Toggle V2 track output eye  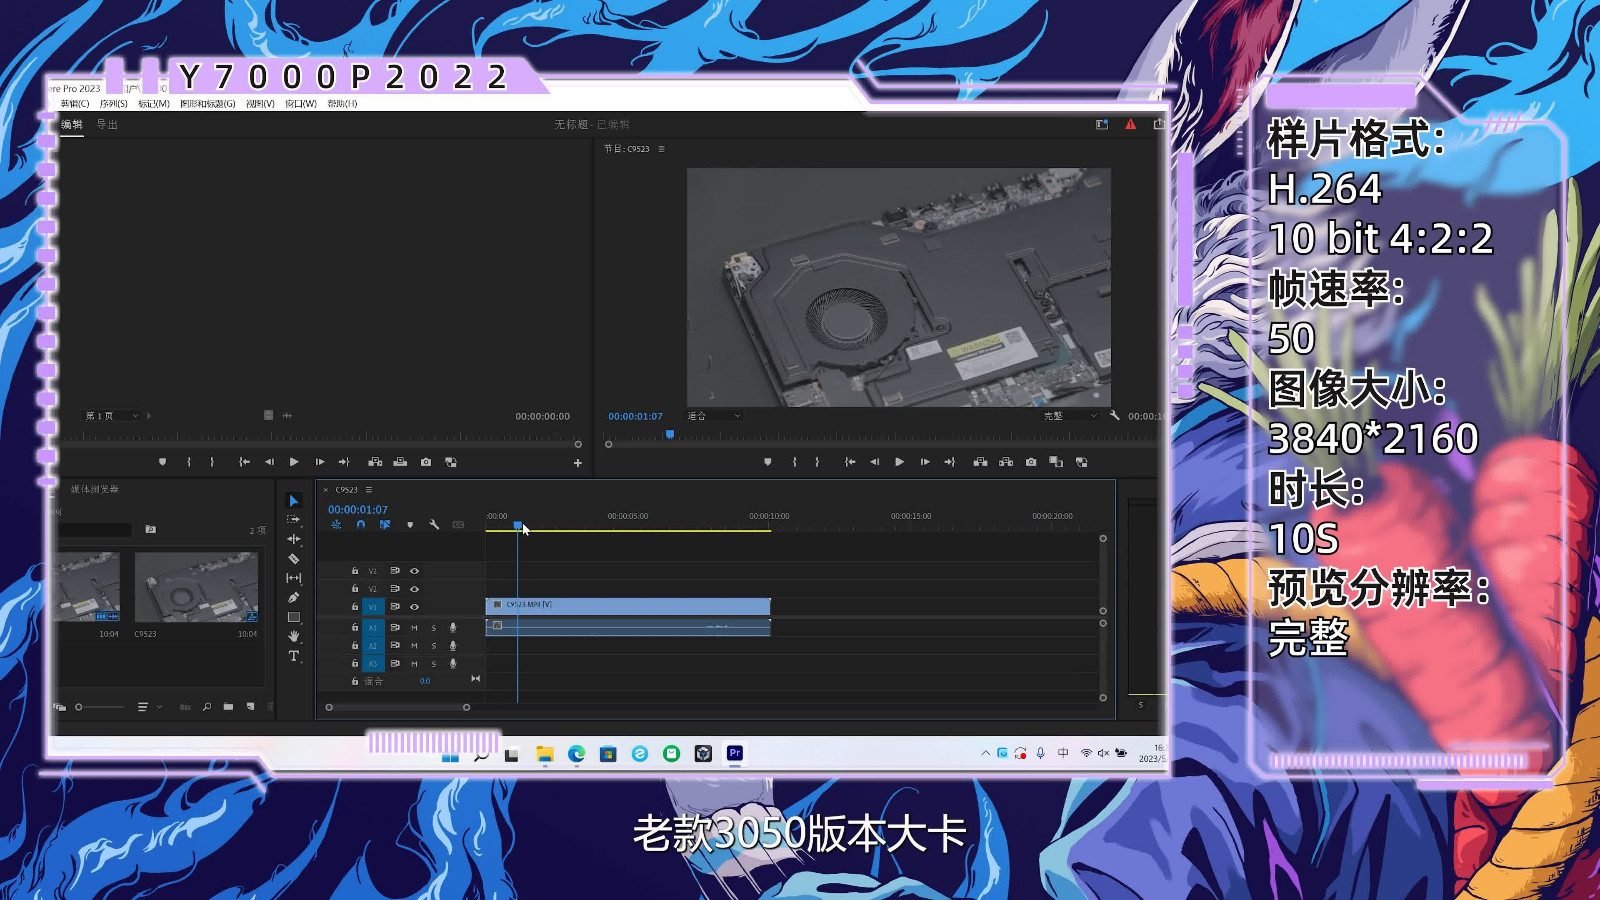[414, 589]
